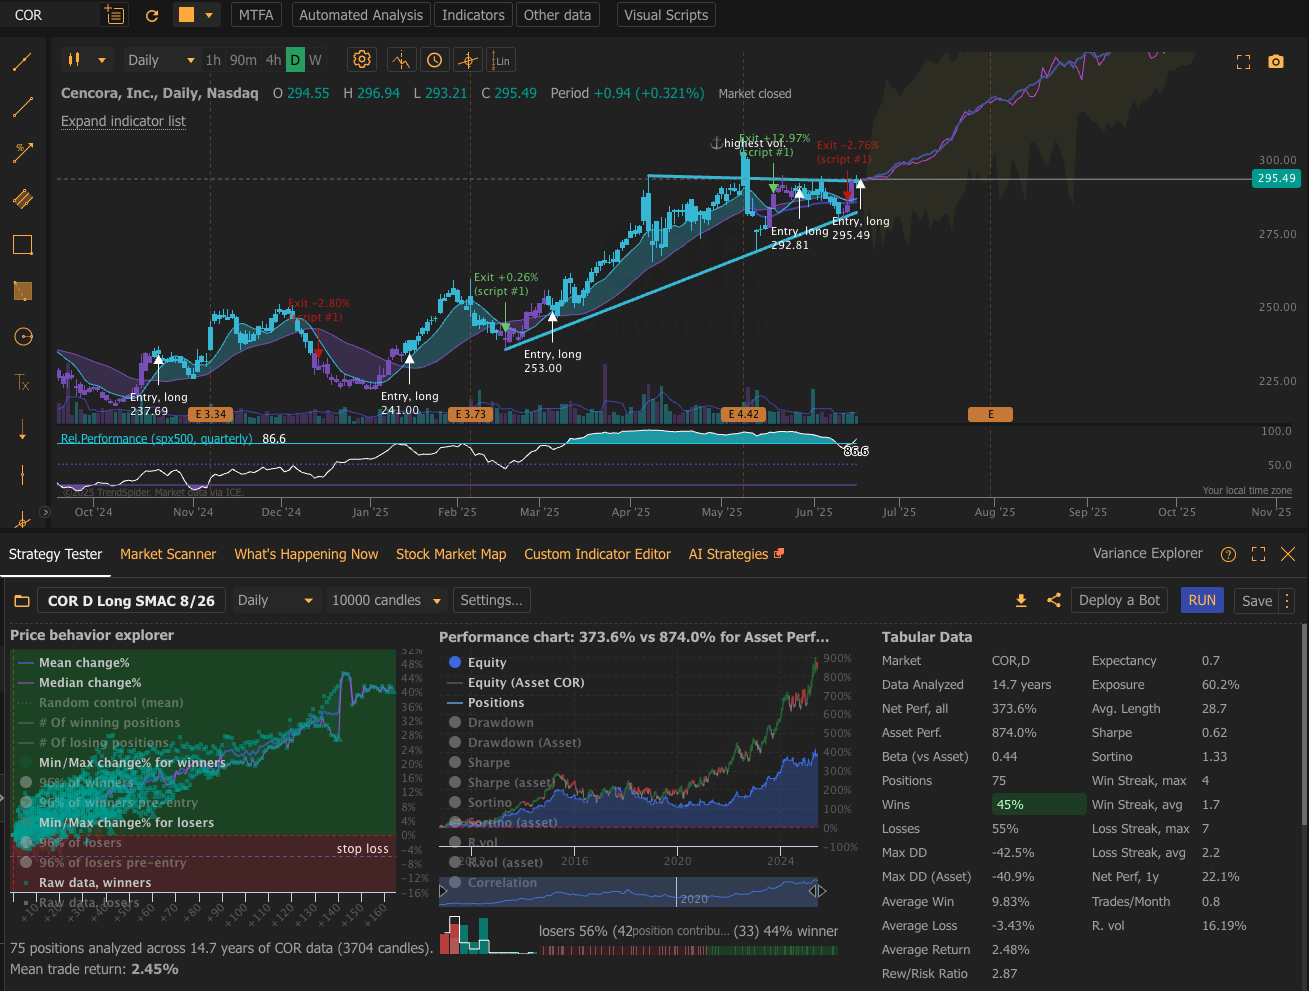Screen dimensions: 1309x991
Task: Open the chart color dropdown arrow
Action: pyautogui.click(x=209, y=15)
